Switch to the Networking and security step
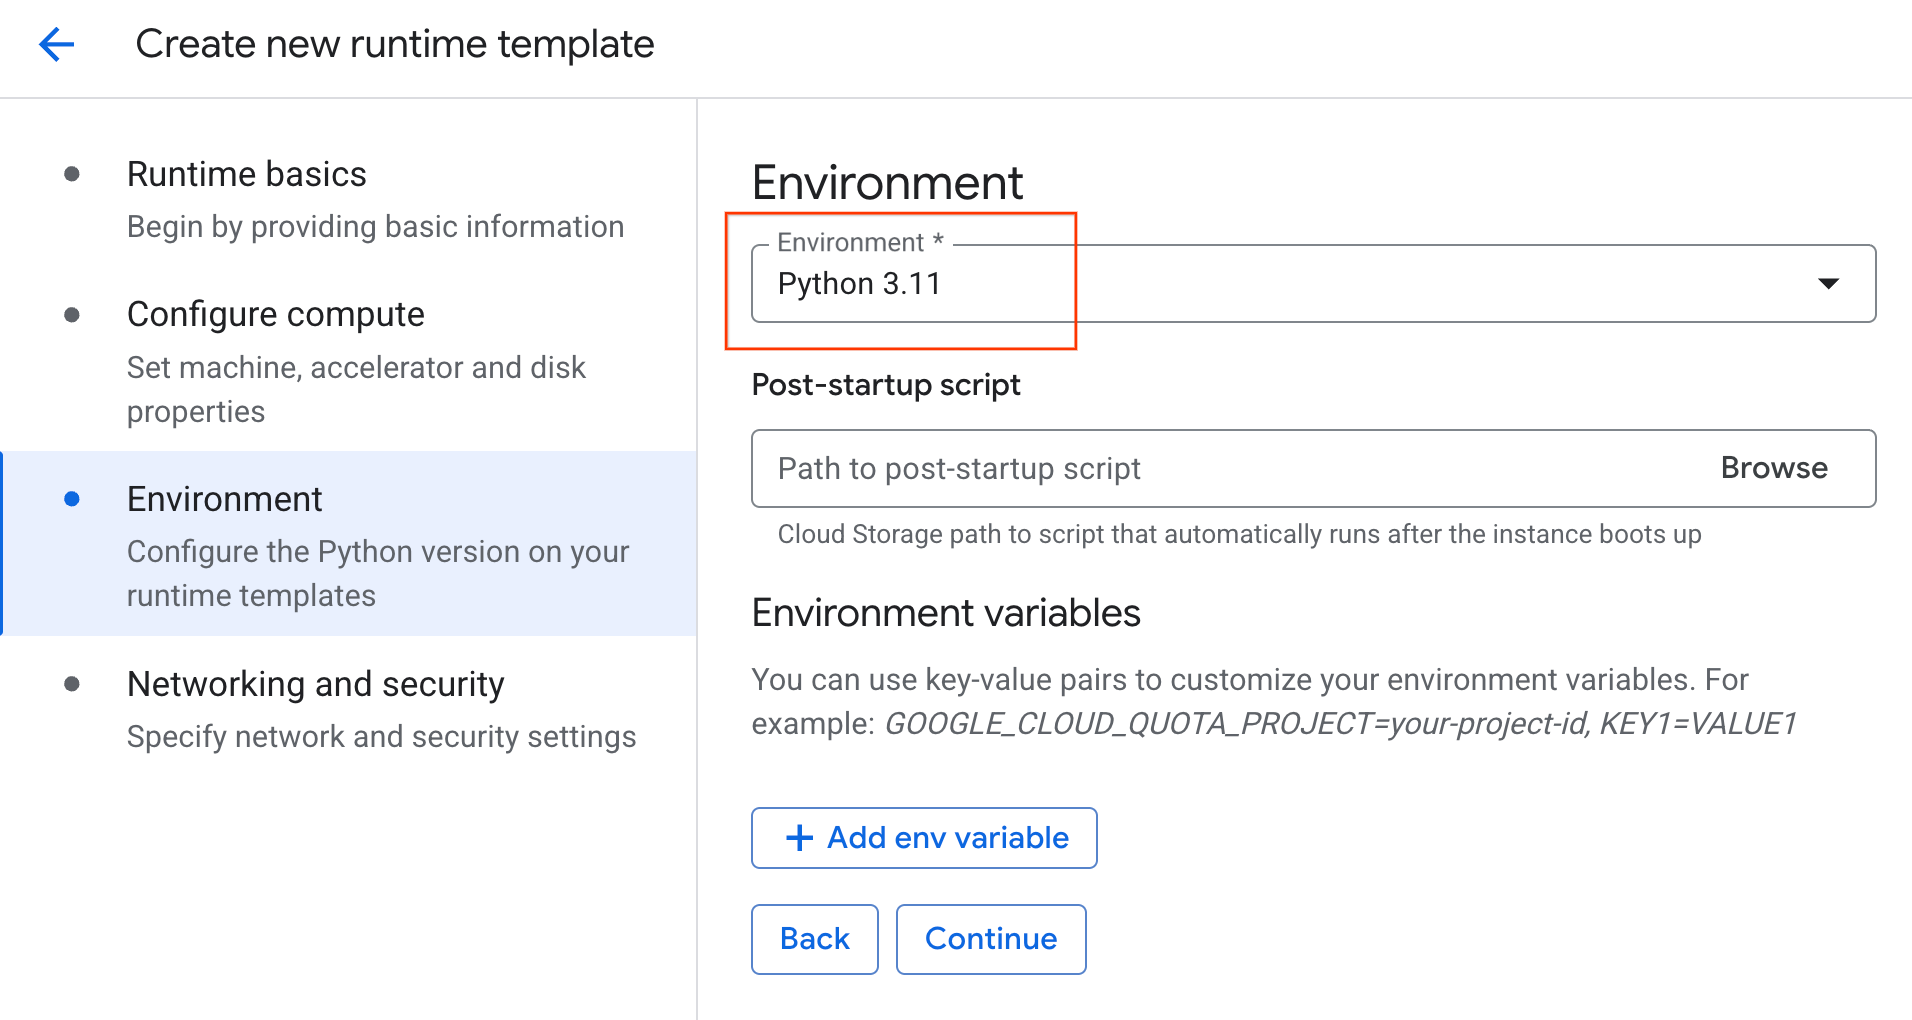 [315, 684]
